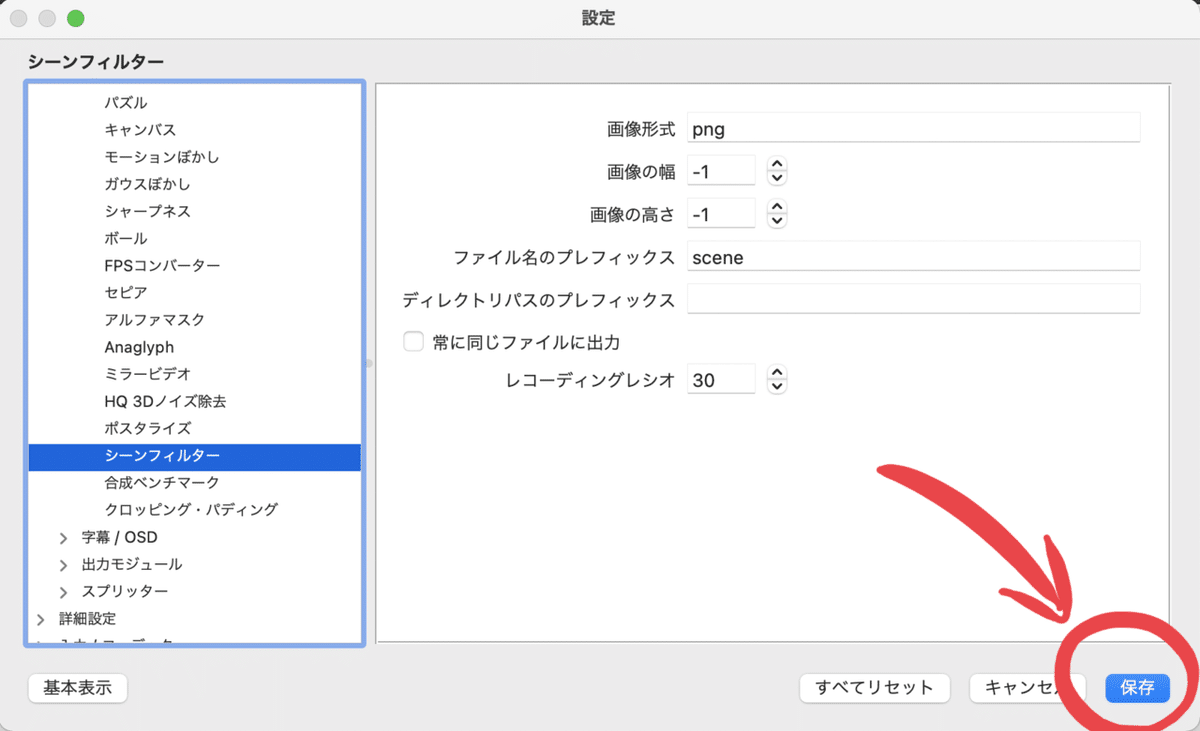Enable 常に同じファイルに出力 checkbox
Viewport: 1200px width, 731px height.
coord(413,341)
